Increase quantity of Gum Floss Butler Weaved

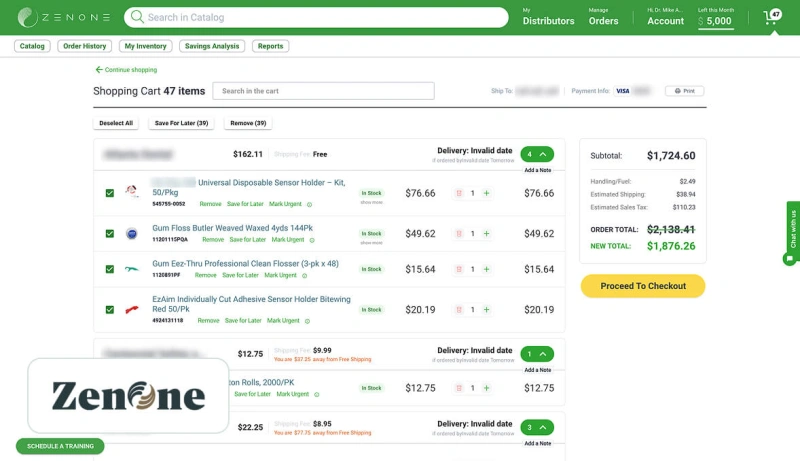click(x=486, y=233)
